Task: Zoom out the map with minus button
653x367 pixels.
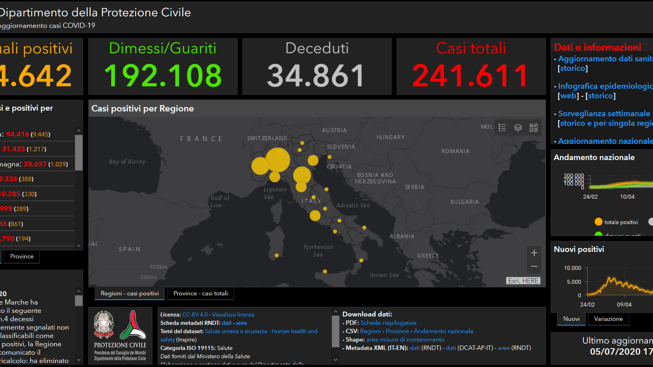Action: (x=534, y=267)
